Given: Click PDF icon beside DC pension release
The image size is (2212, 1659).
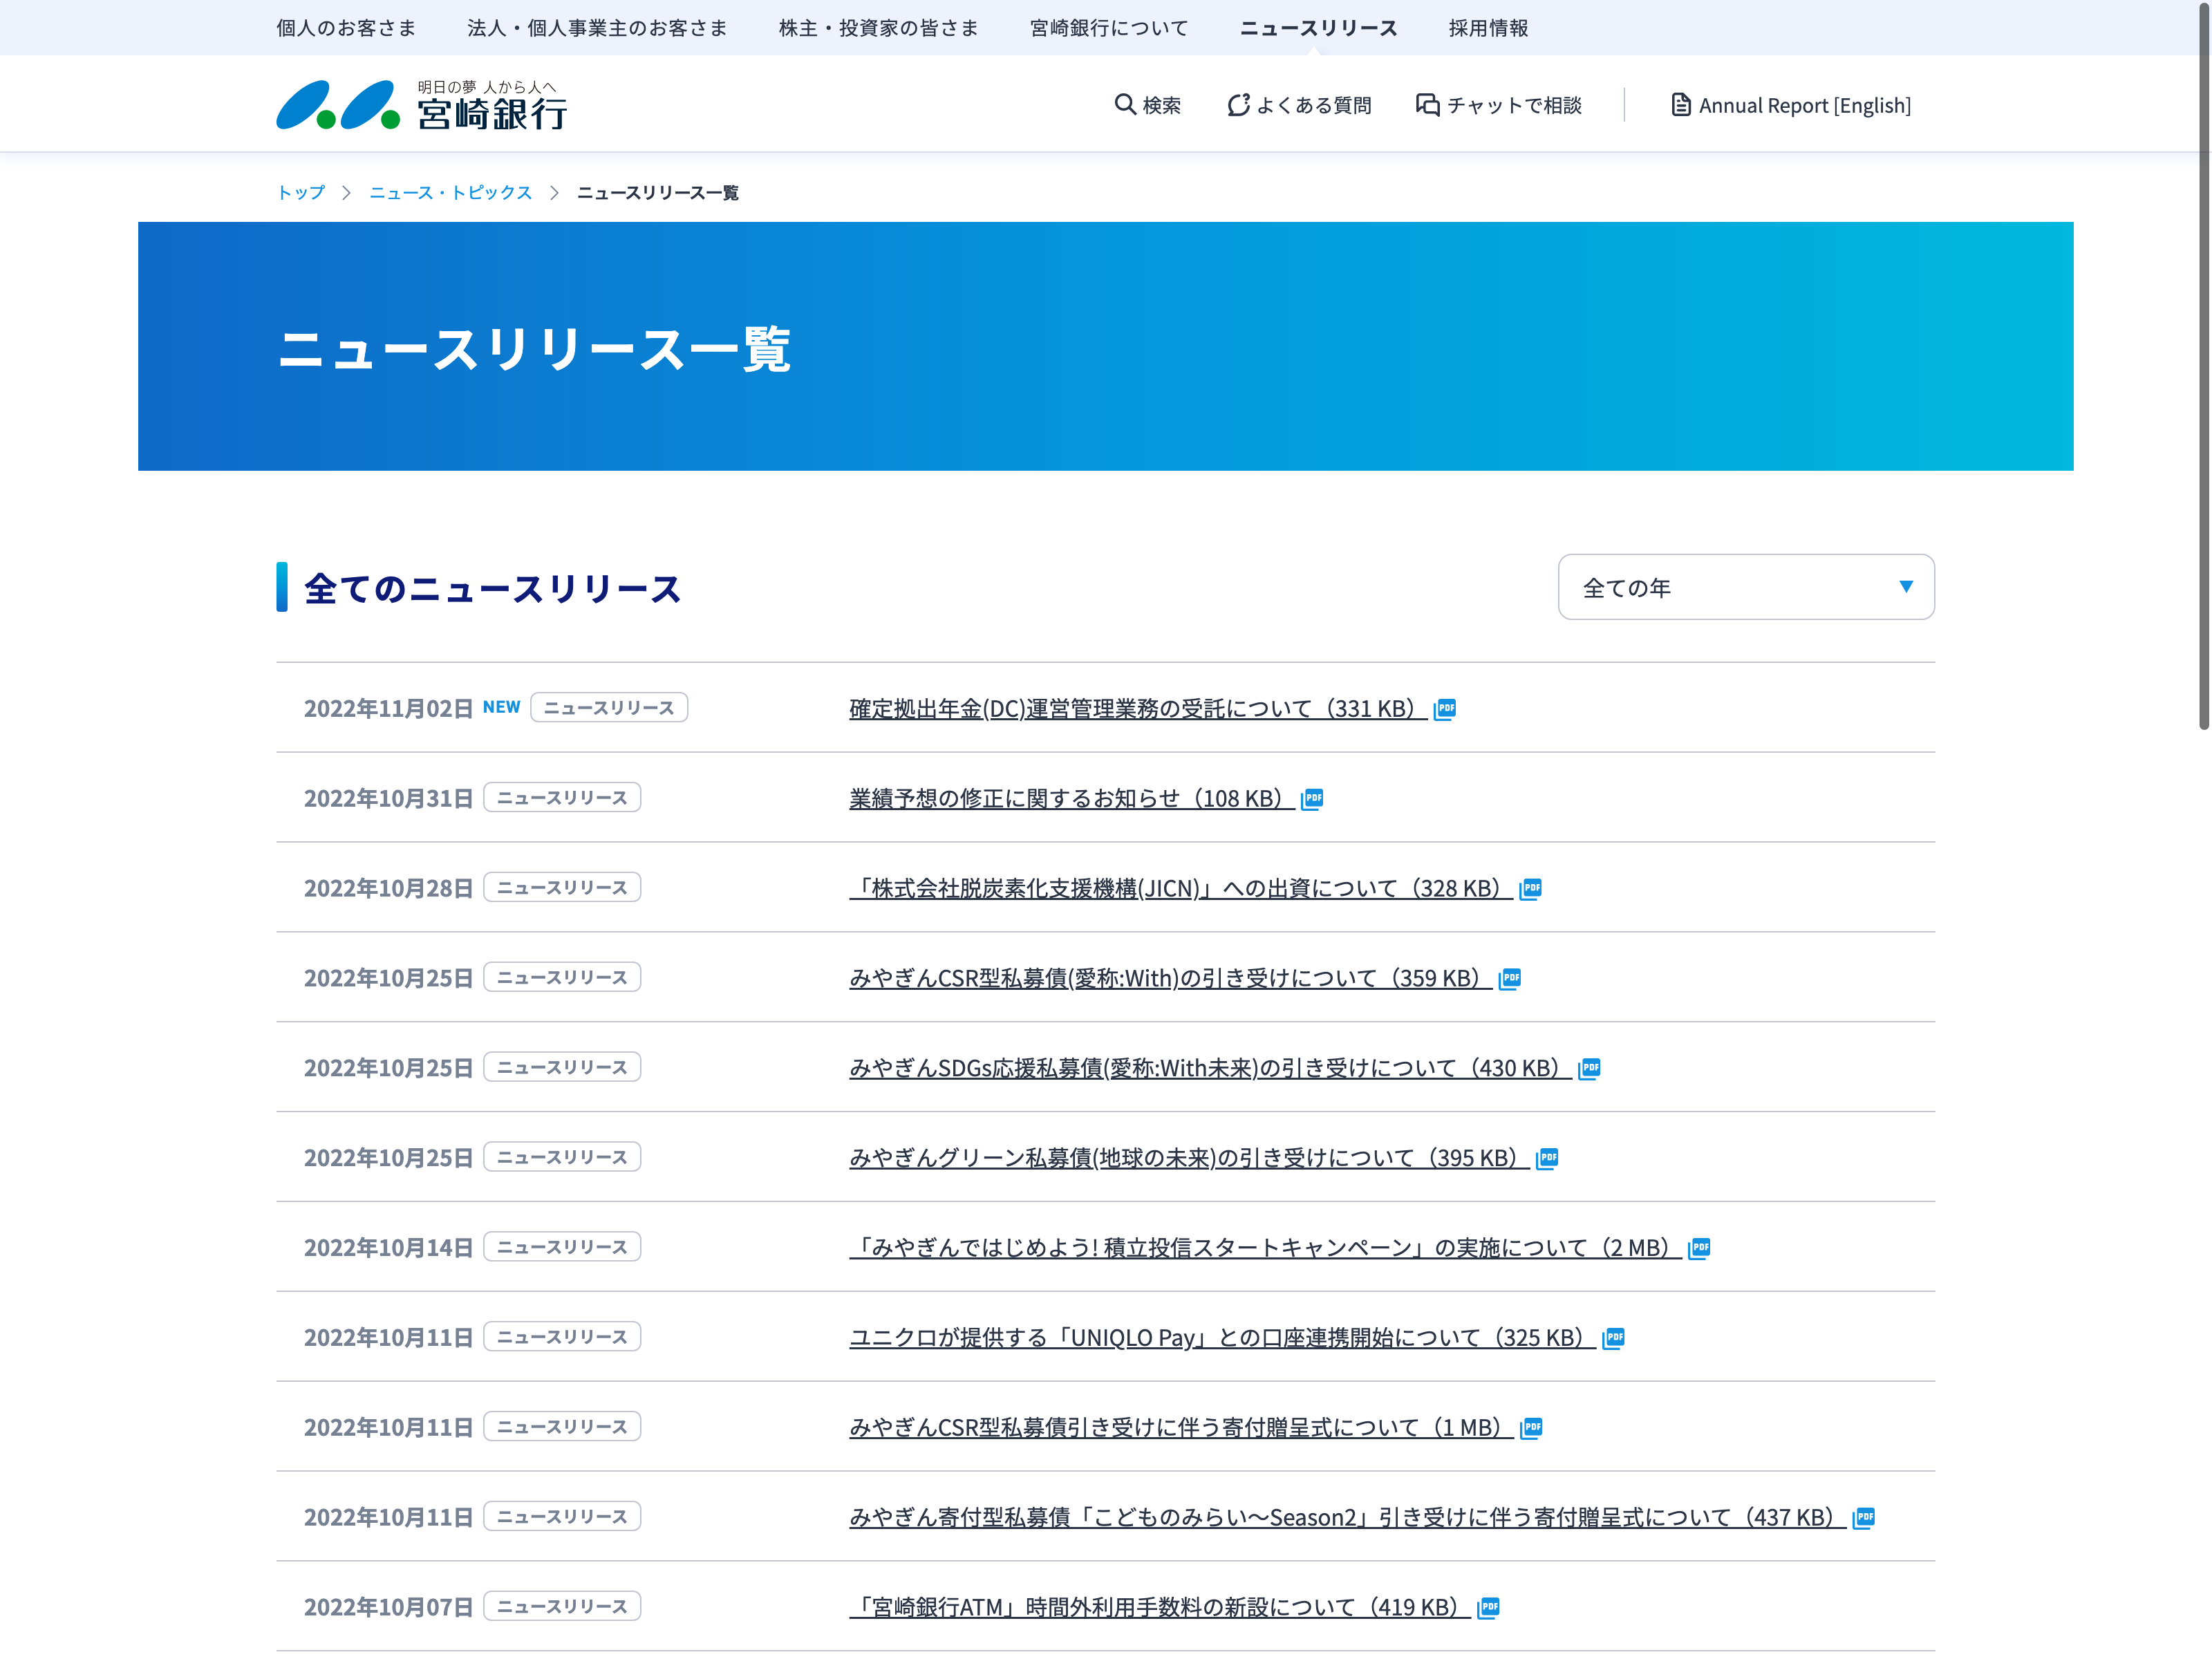Looking at the screenshot, I should click(x=1445, y=709).
